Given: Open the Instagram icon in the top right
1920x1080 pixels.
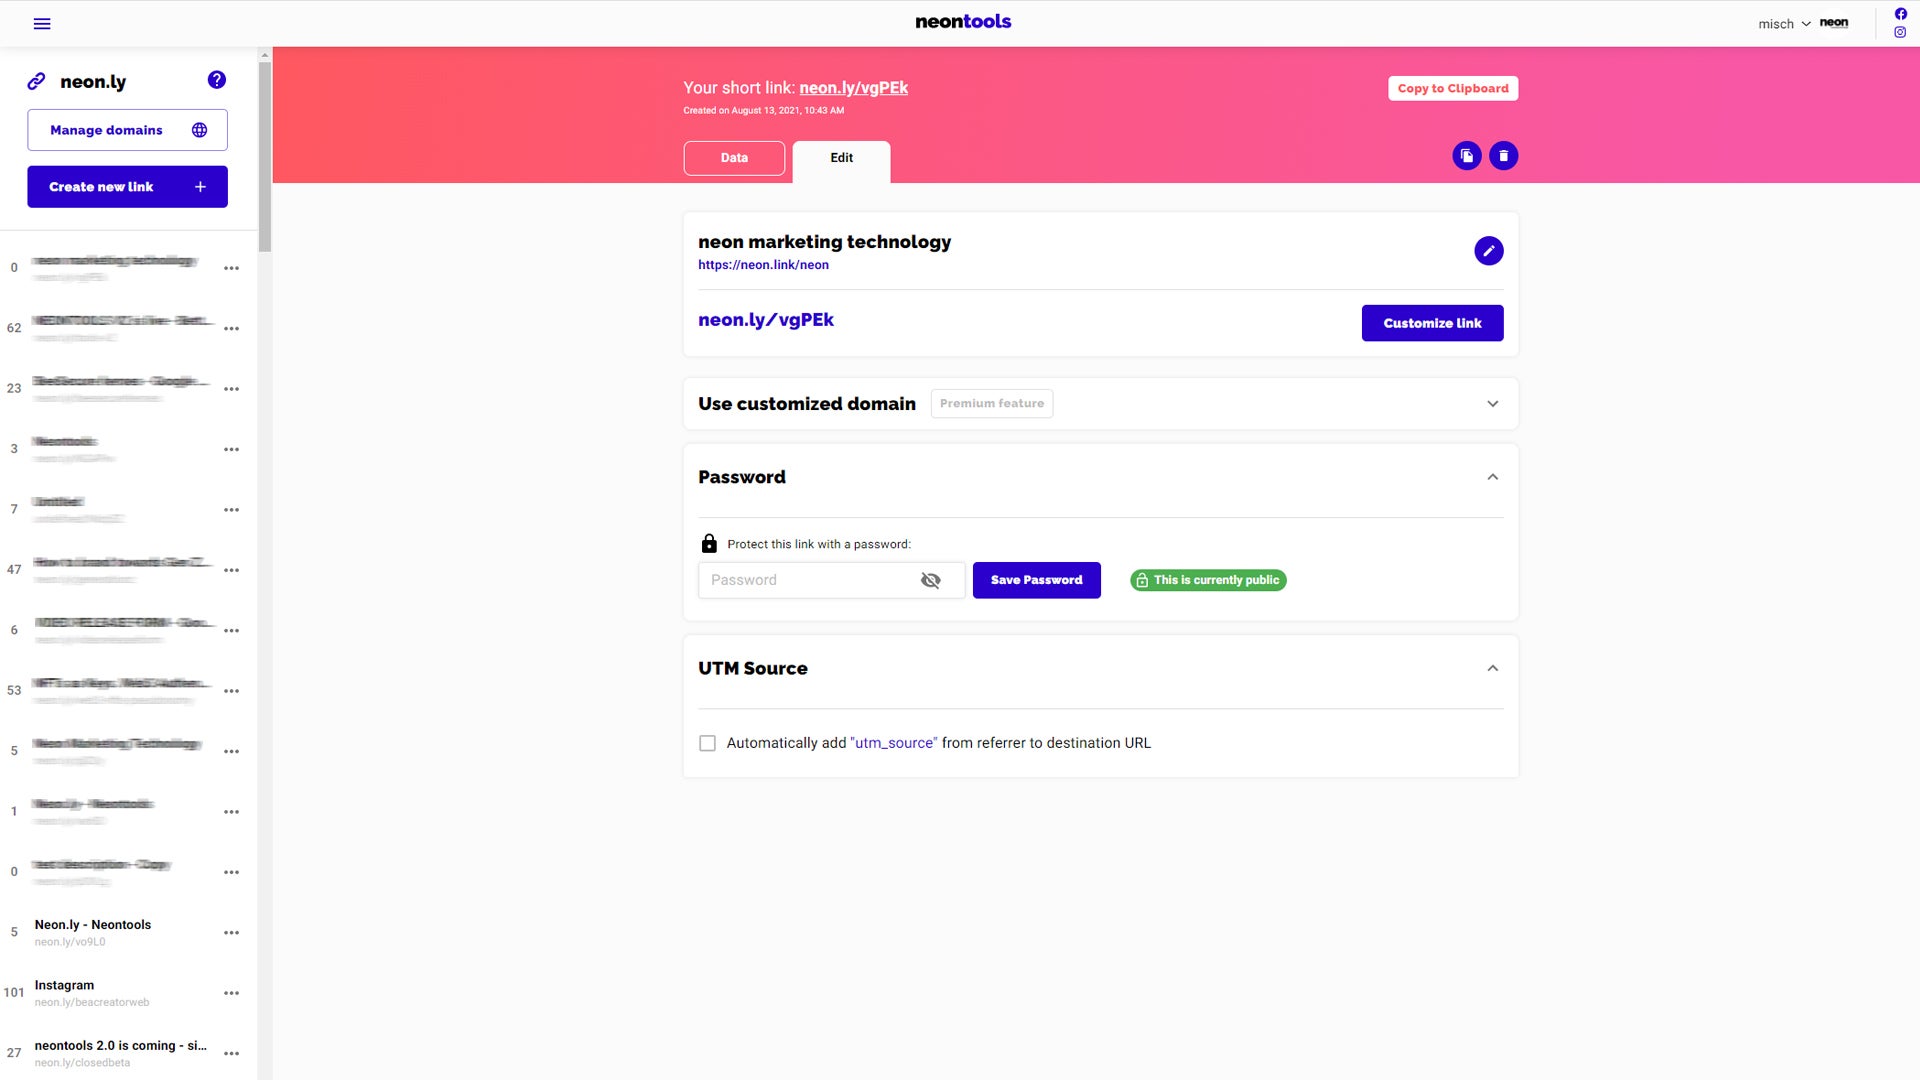Looking at the screenshot, I should pos(1899,32).
